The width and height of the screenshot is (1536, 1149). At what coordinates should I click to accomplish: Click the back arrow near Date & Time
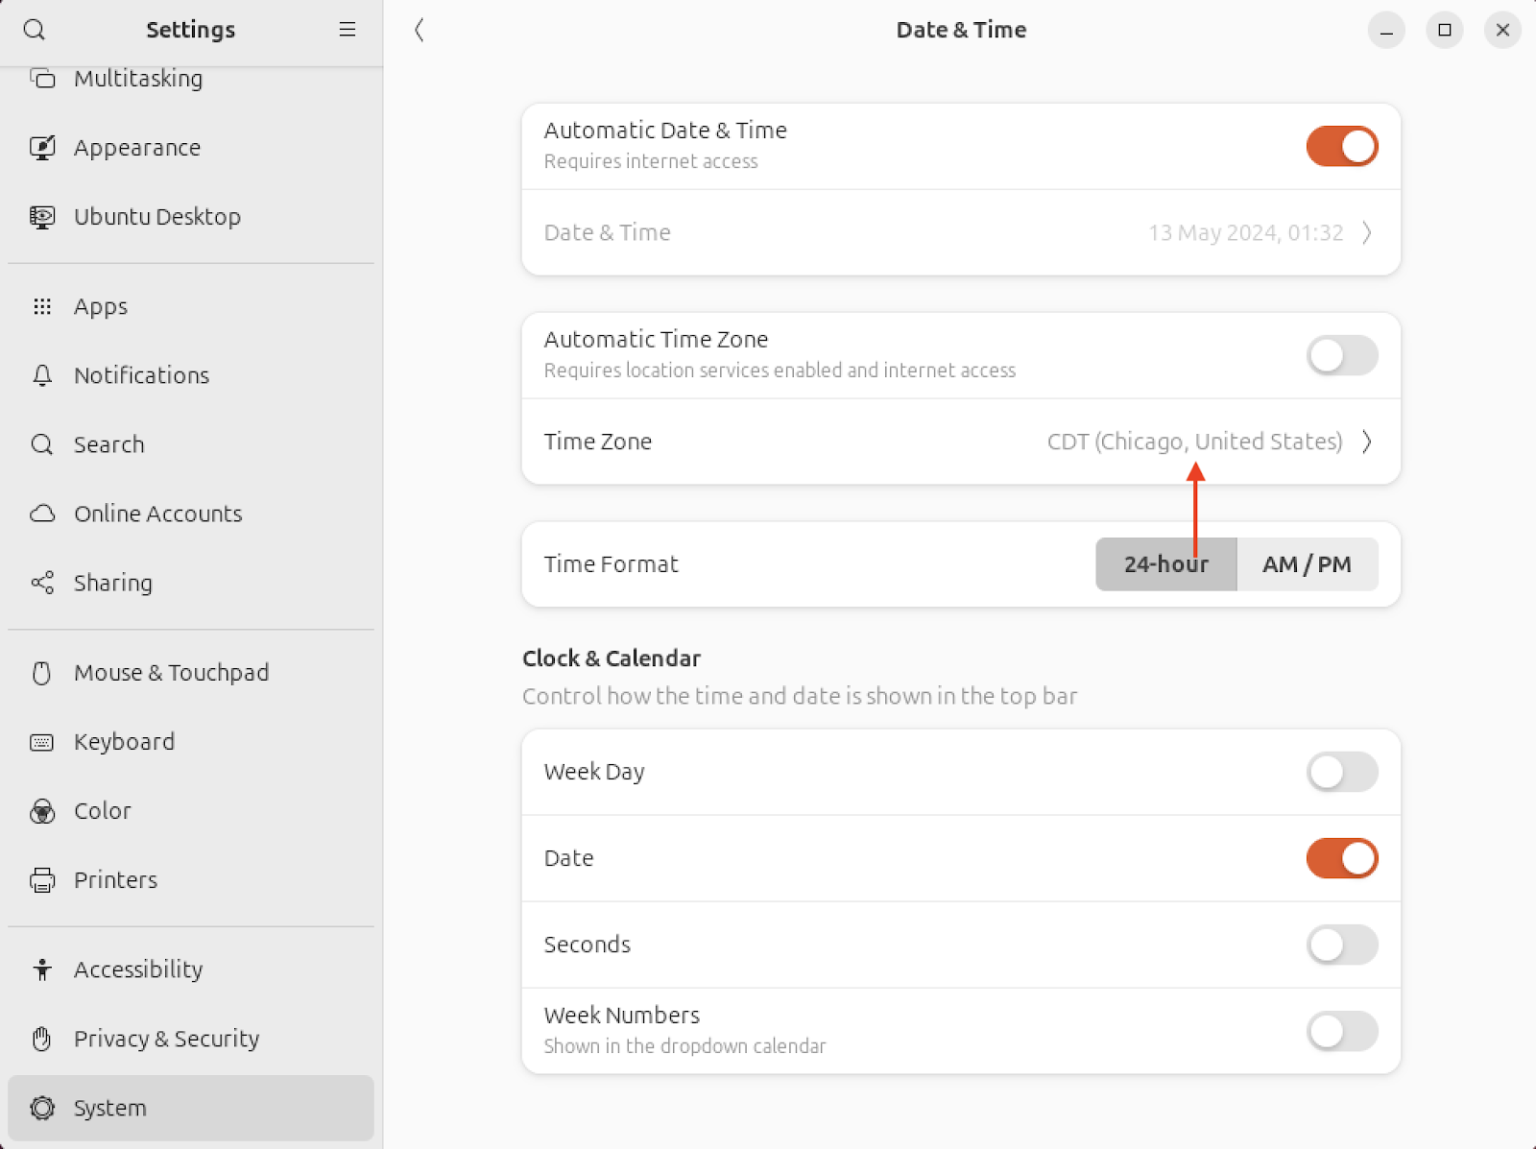tap(419, 30)
